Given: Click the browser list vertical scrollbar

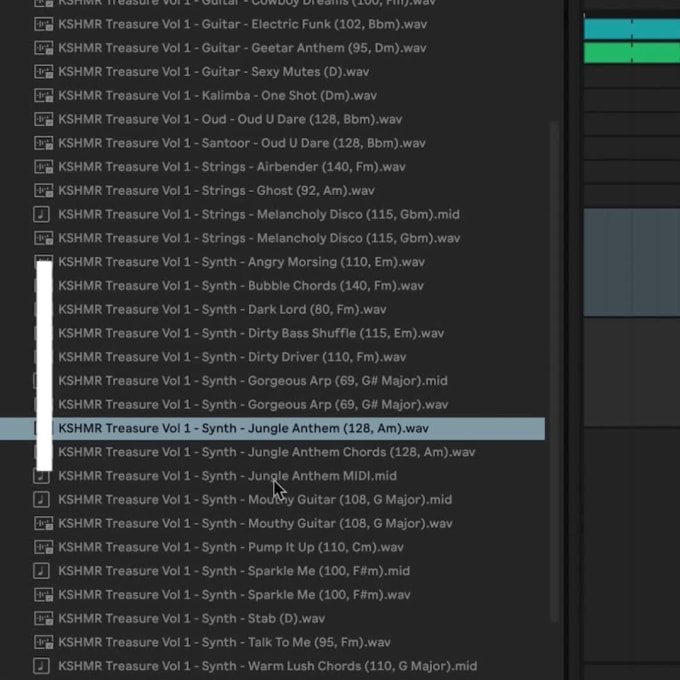Looking at the screenshot, I should pyautogui.click(x=553, y=373).
